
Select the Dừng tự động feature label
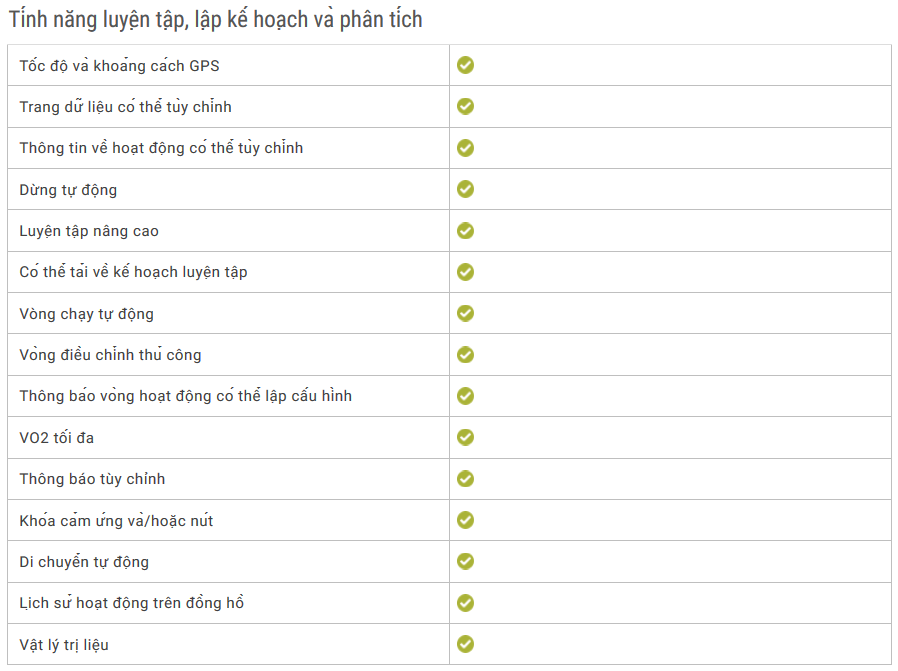pos(68,190)
